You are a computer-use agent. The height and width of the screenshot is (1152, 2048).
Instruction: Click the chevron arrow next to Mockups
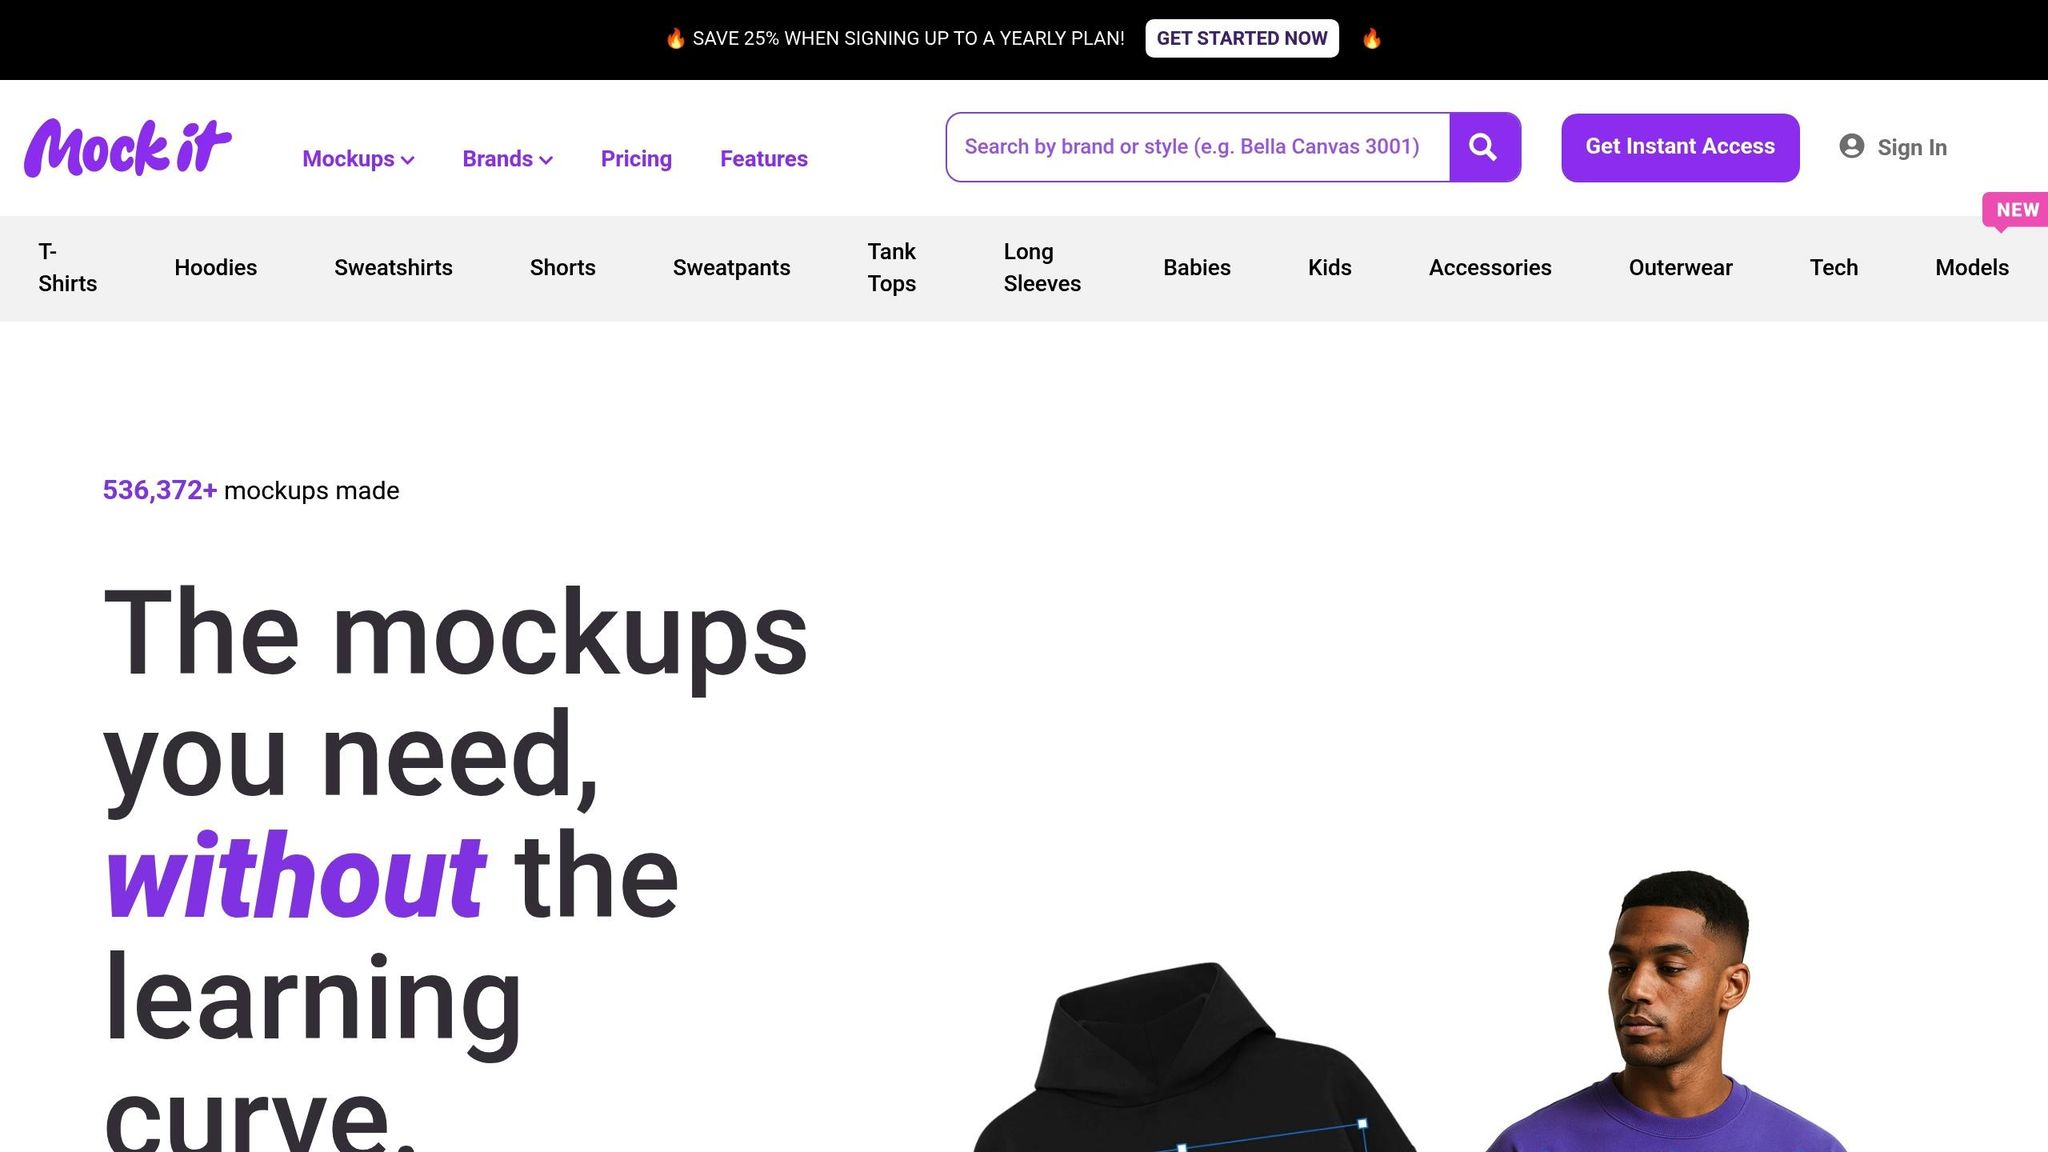(x=407, y=160)
